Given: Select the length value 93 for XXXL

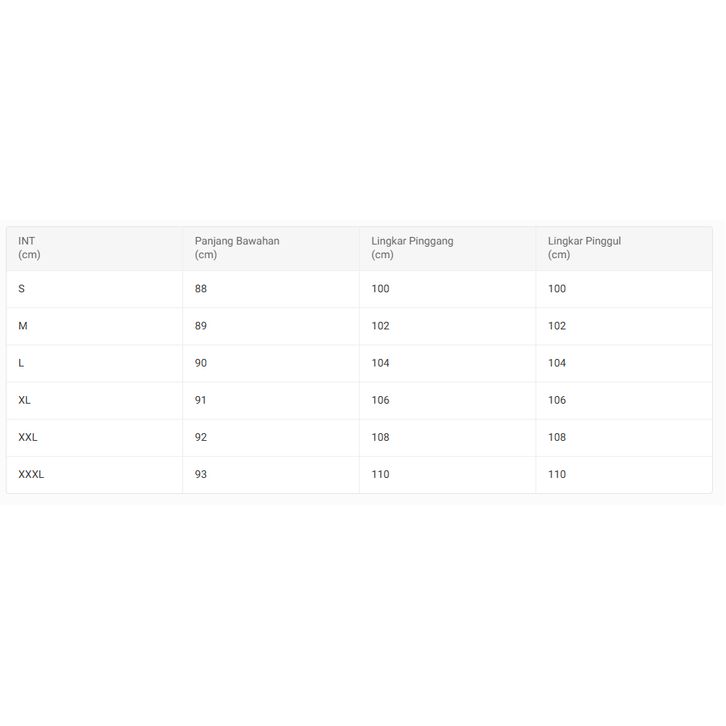Looking at the screenshot, I should pyautogui.click(x=201, y=474).
